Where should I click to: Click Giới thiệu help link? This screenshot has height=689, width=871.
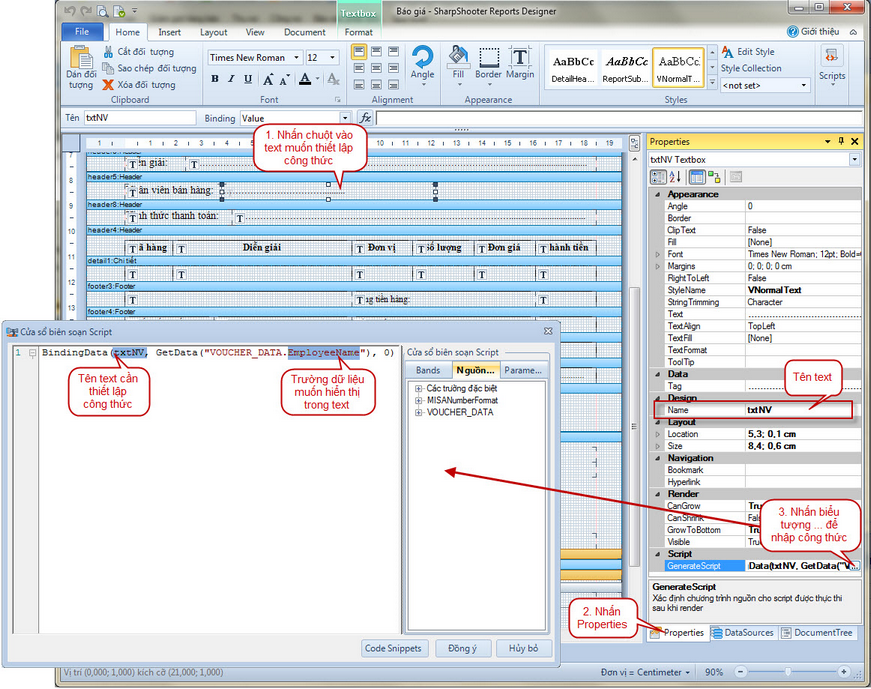[813, 32]
